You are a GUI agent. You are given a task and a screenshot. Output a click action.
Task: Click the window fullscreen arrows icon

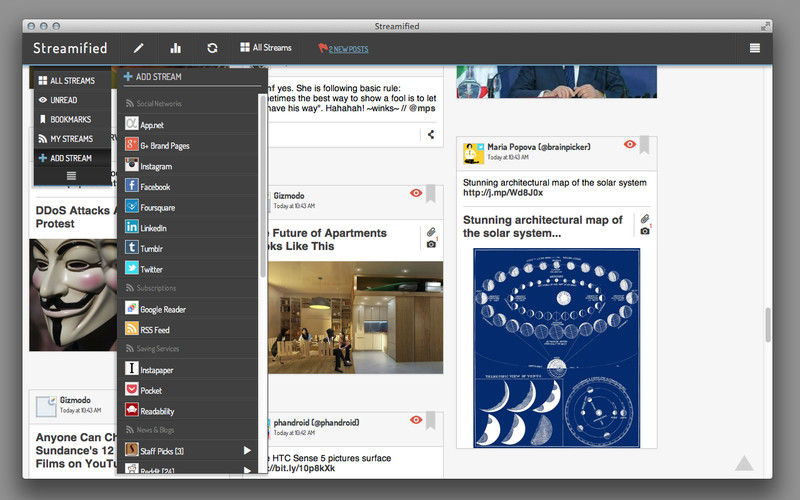(x=765, y=26)
